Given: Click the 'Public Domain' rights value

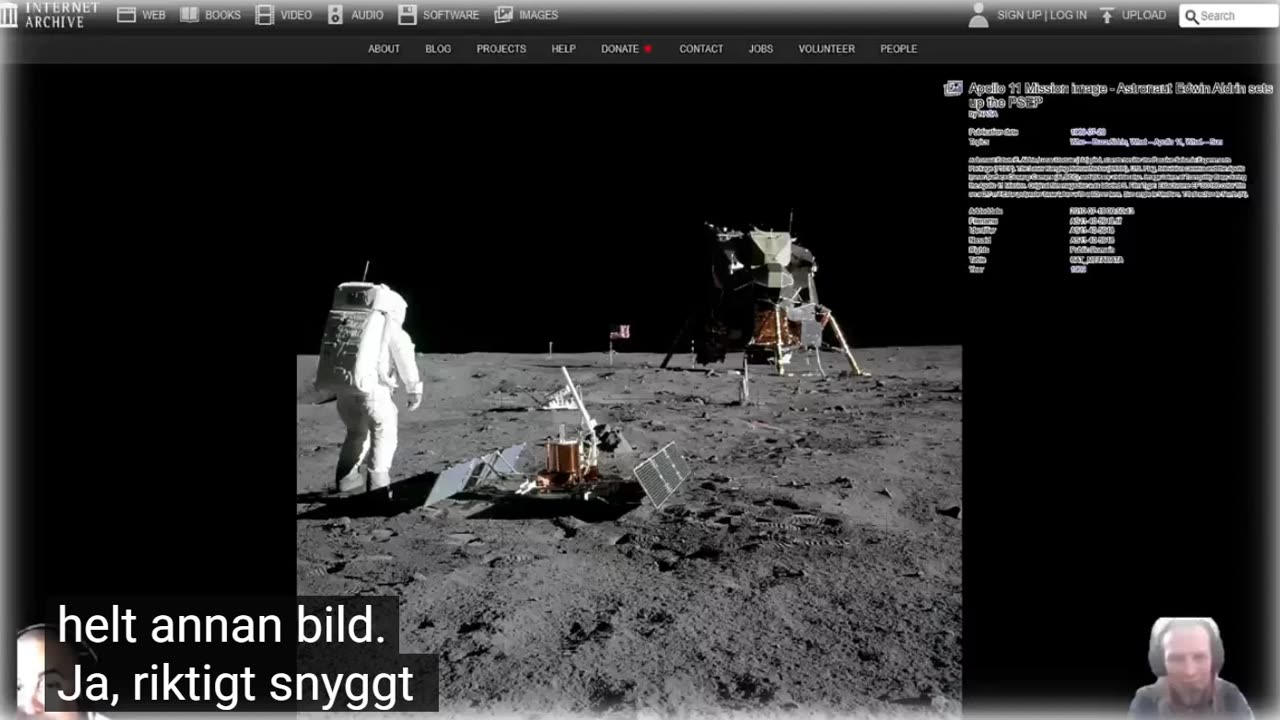Looking at the screenshot, I should click(1093, 250).
